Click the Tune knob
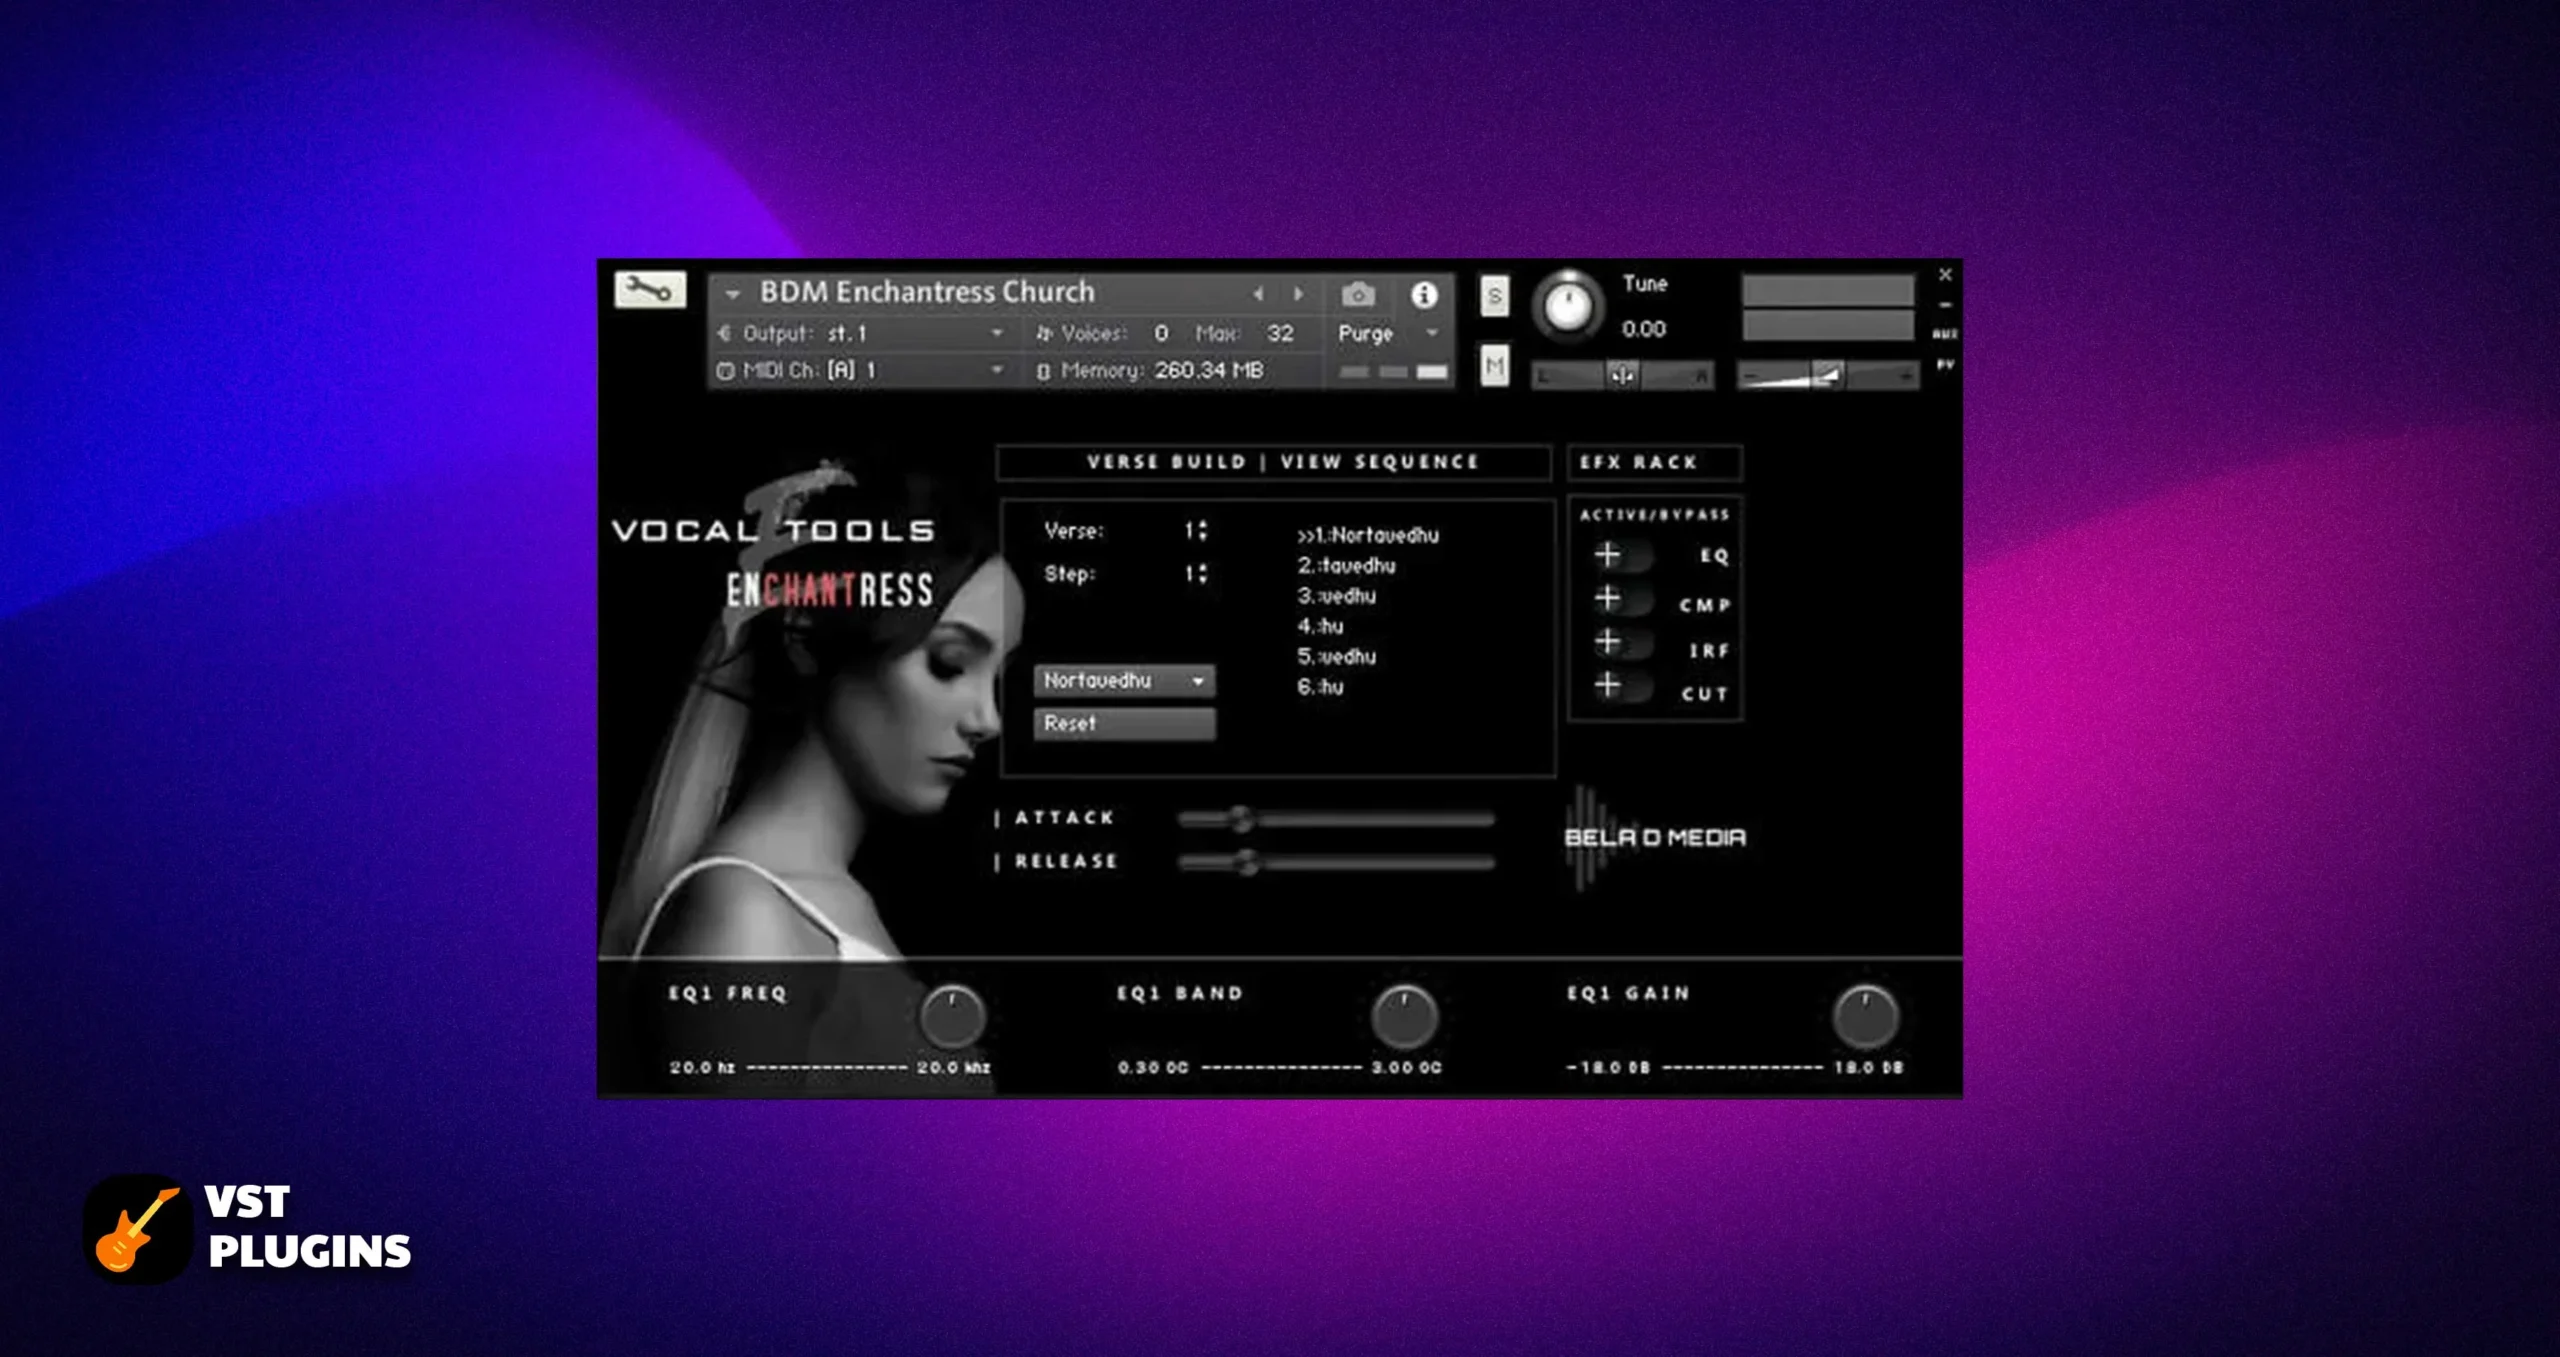Viewport: 2560px width, 1357px height. [x=1568, y=305]
